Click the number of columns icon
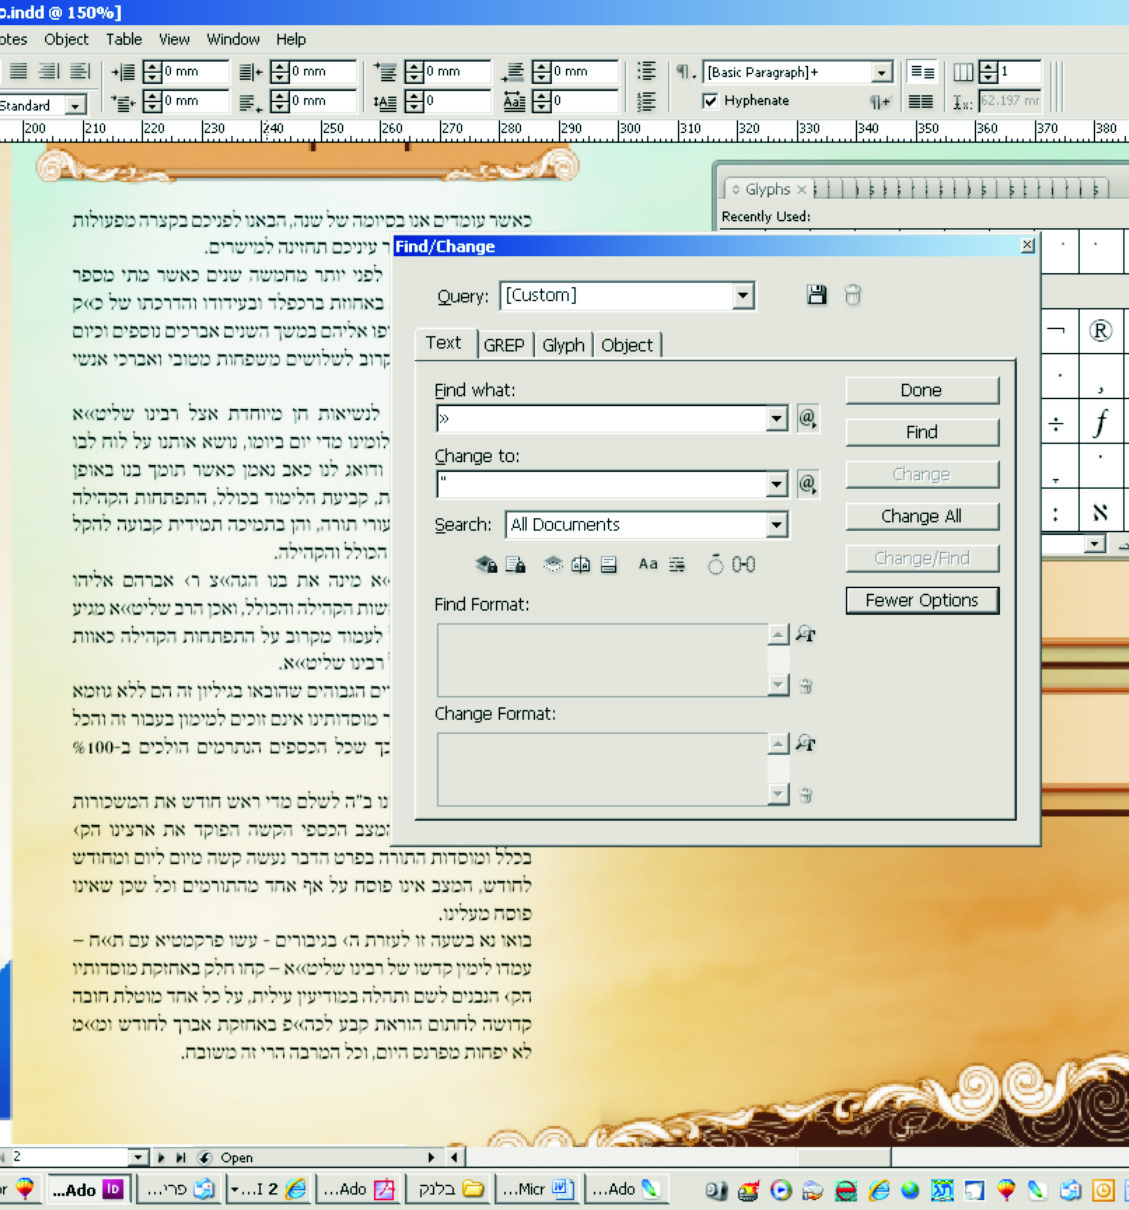The height and width of the screenshot is (1210, 1129). tap(963, 72)
